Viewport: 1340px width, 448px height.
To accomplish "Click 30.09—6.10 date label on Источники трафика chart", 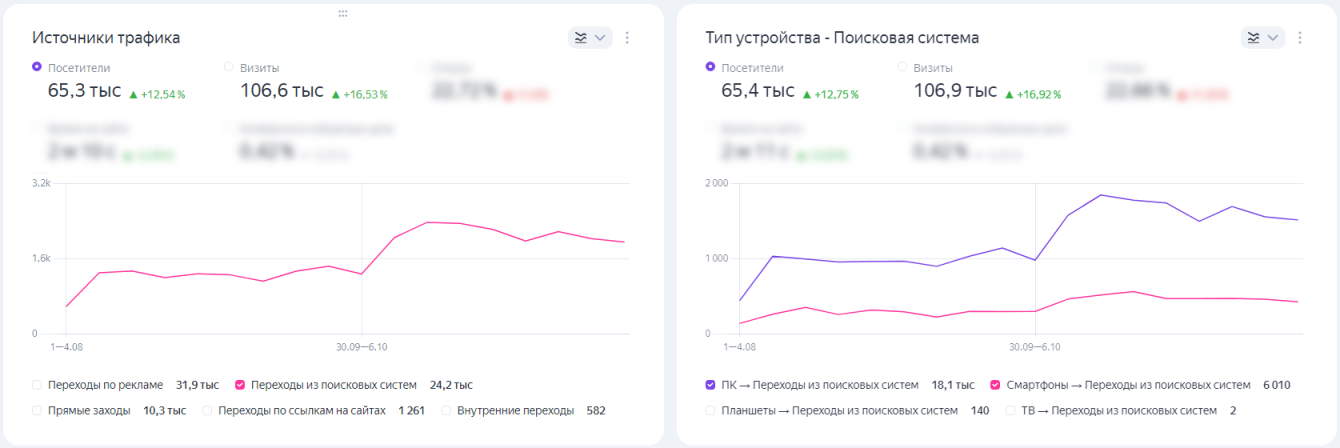I will tap(361, 346).
